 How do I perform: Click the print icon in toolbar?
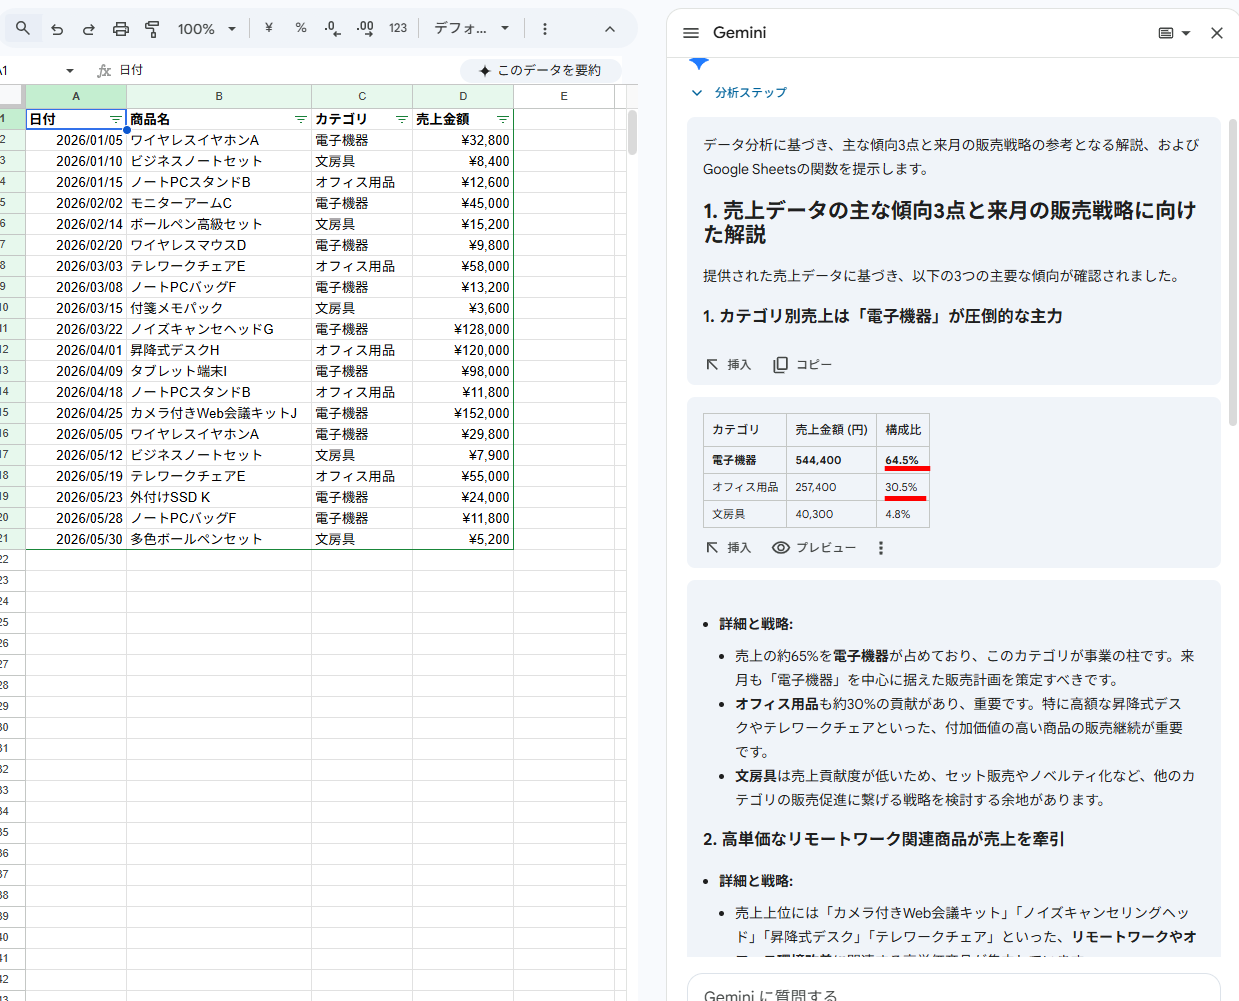tap(121, 29)
